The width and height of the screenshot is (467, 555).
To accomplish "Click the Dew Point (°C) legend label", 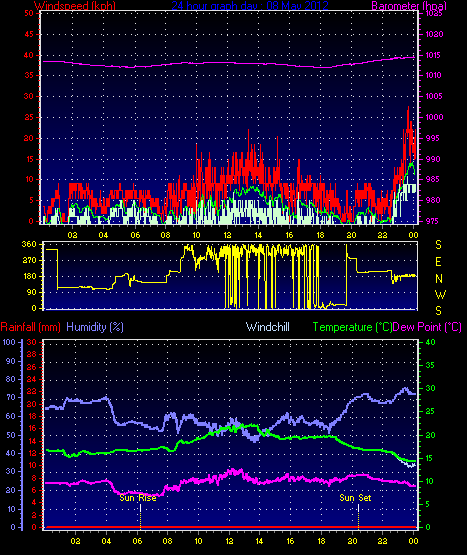I will (427, 327).
